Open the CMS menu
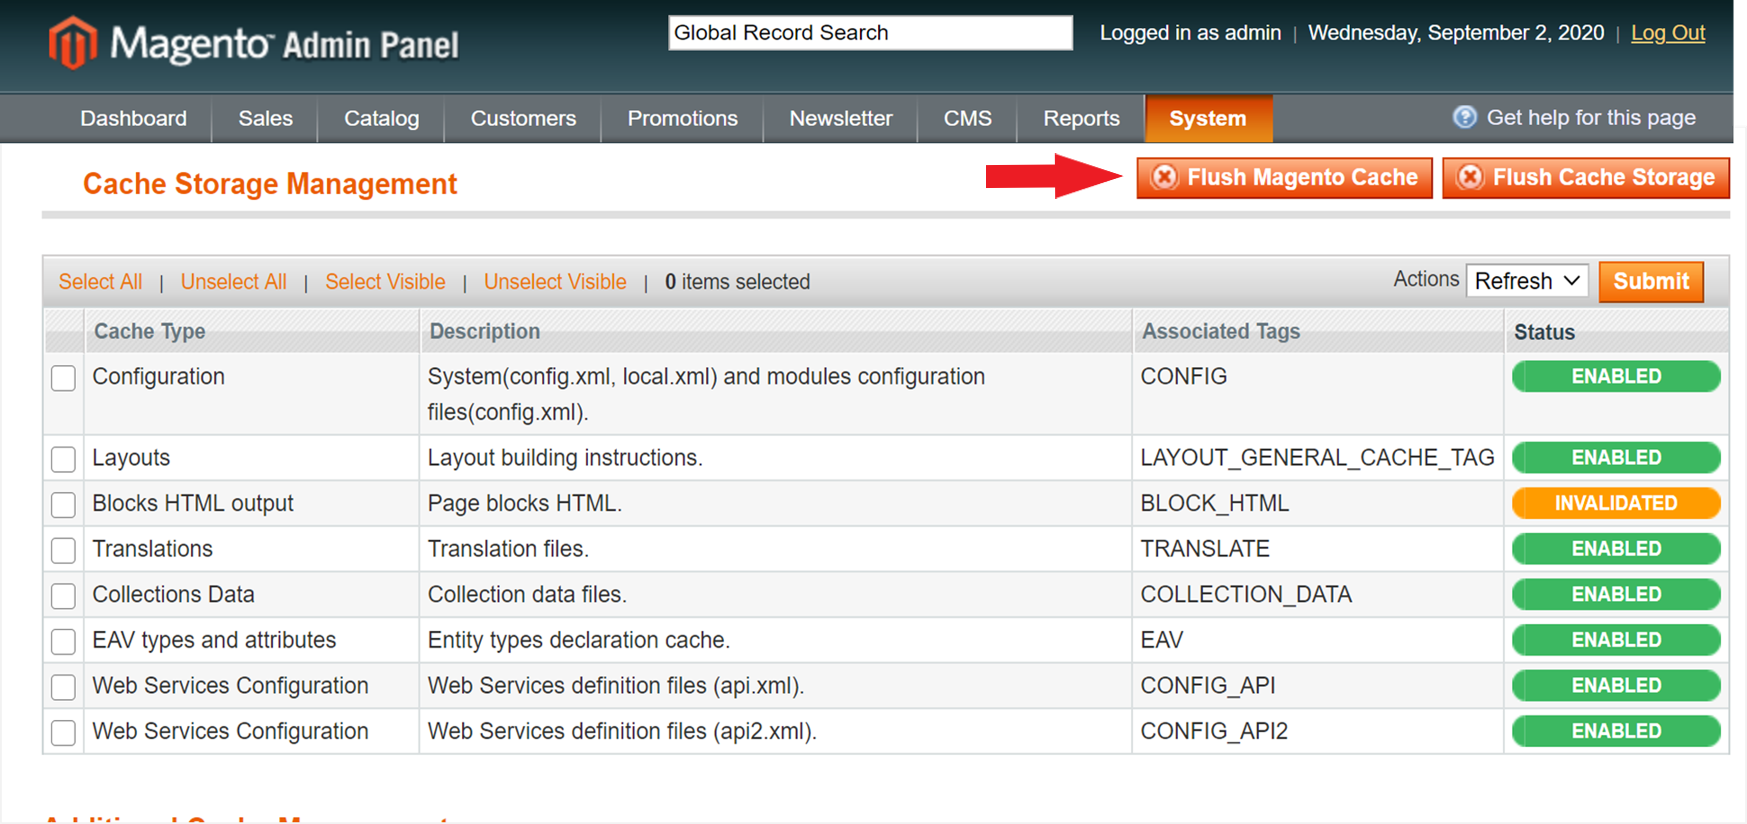Image resolution: width=1747 pixels, height=824 pixels. (967, 118)
